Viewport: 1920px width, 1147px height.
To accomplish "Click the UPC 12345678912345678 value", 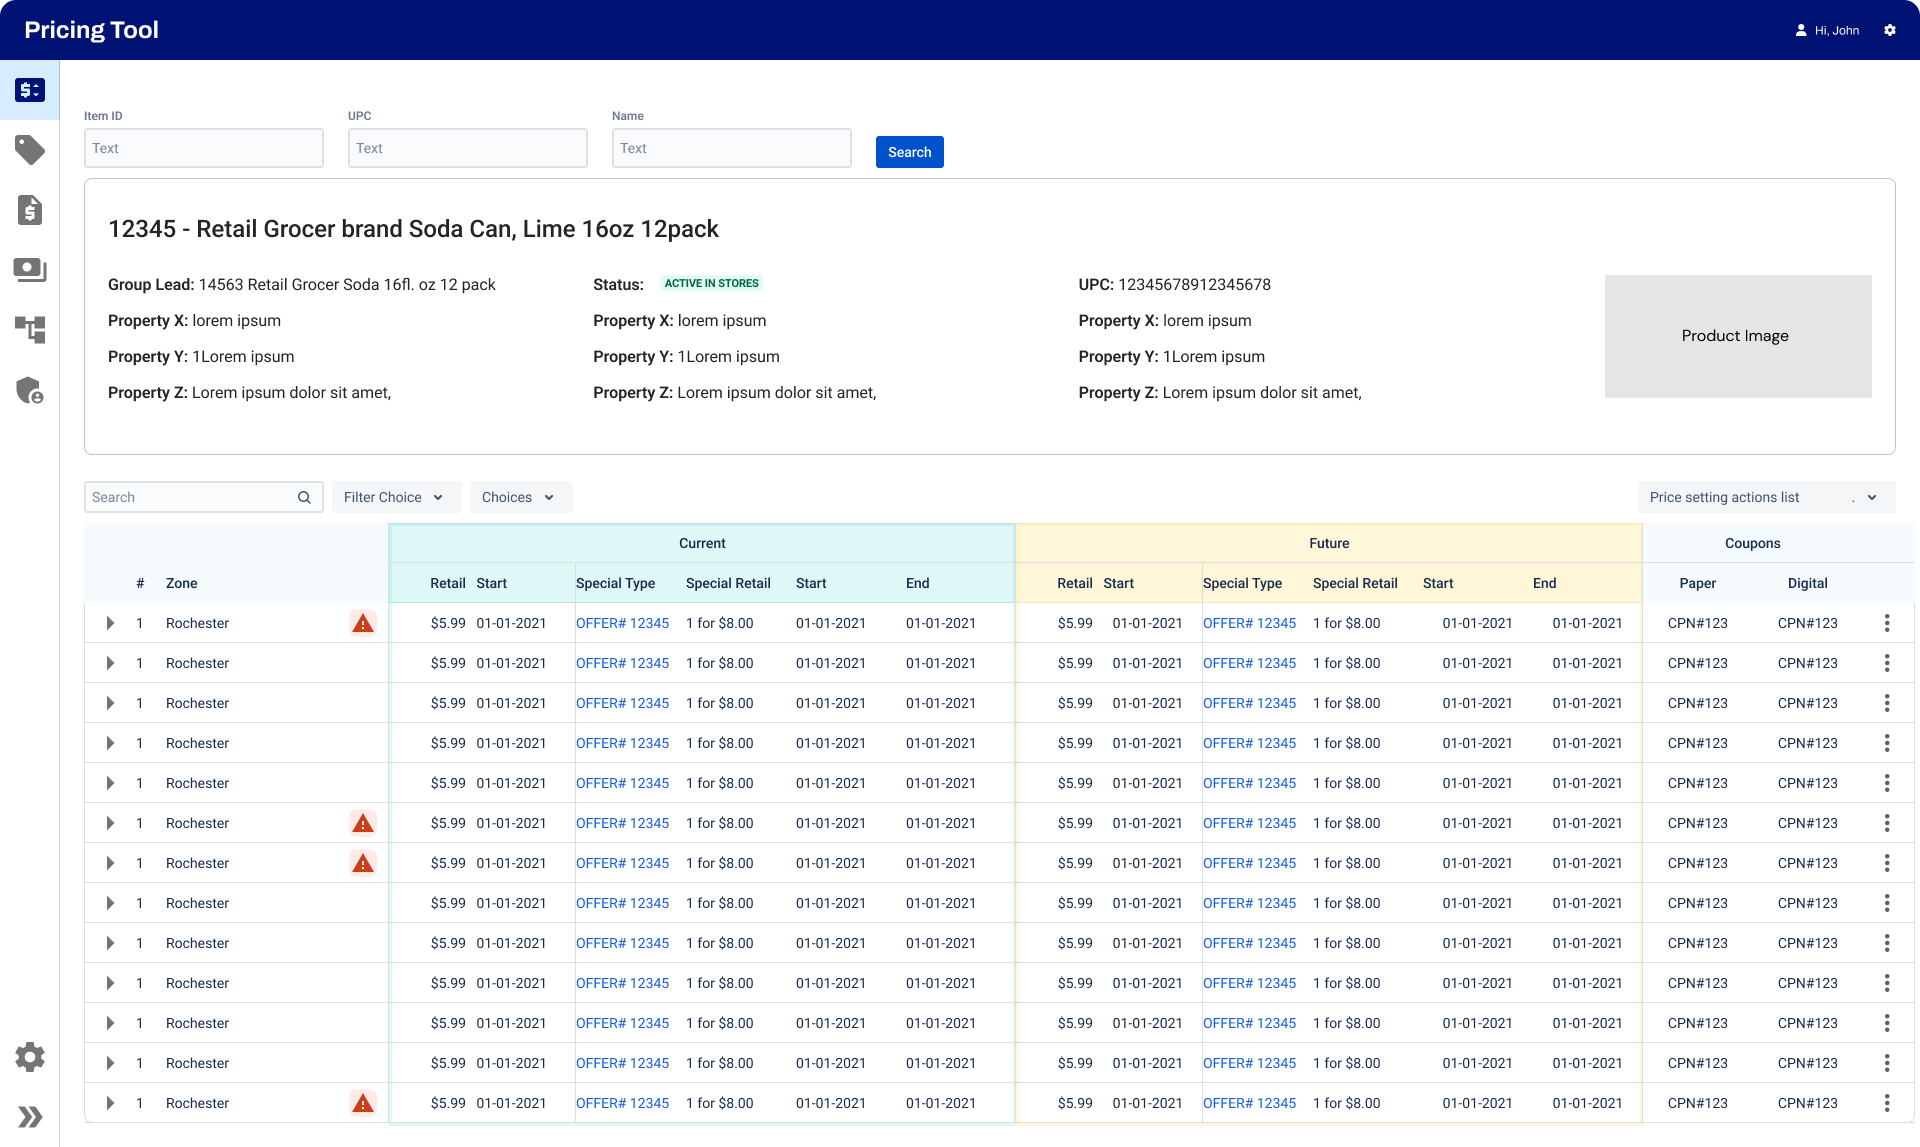I will (x=1194, y=285).
